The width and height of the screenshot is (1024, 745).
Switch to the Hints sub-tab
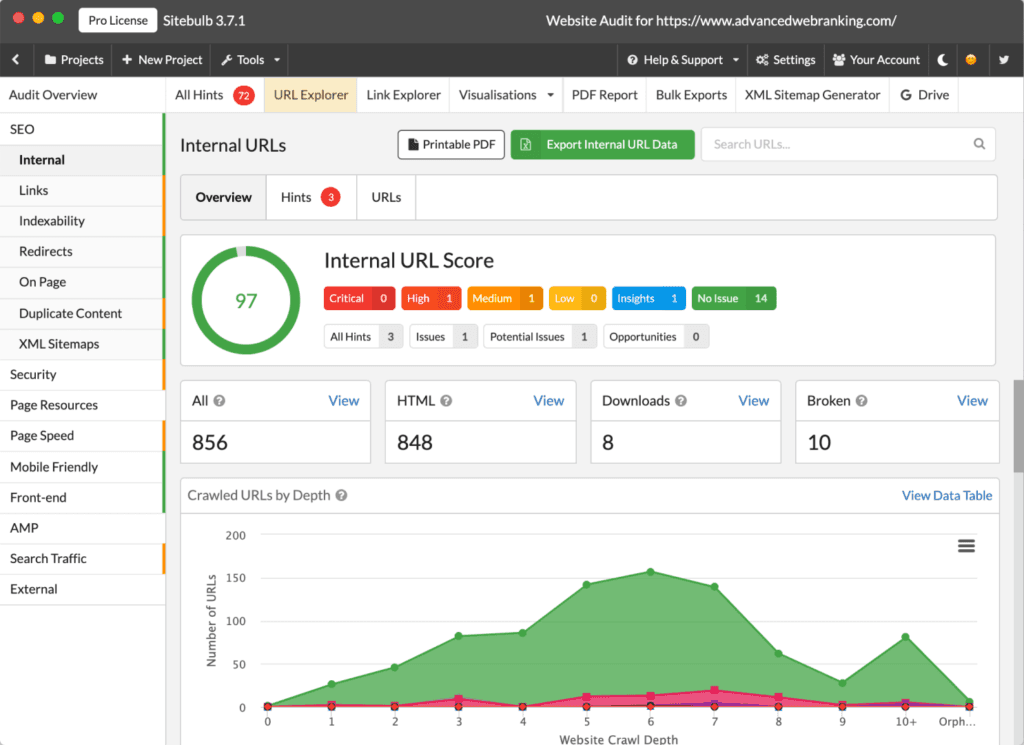click(x=311, y=197)
